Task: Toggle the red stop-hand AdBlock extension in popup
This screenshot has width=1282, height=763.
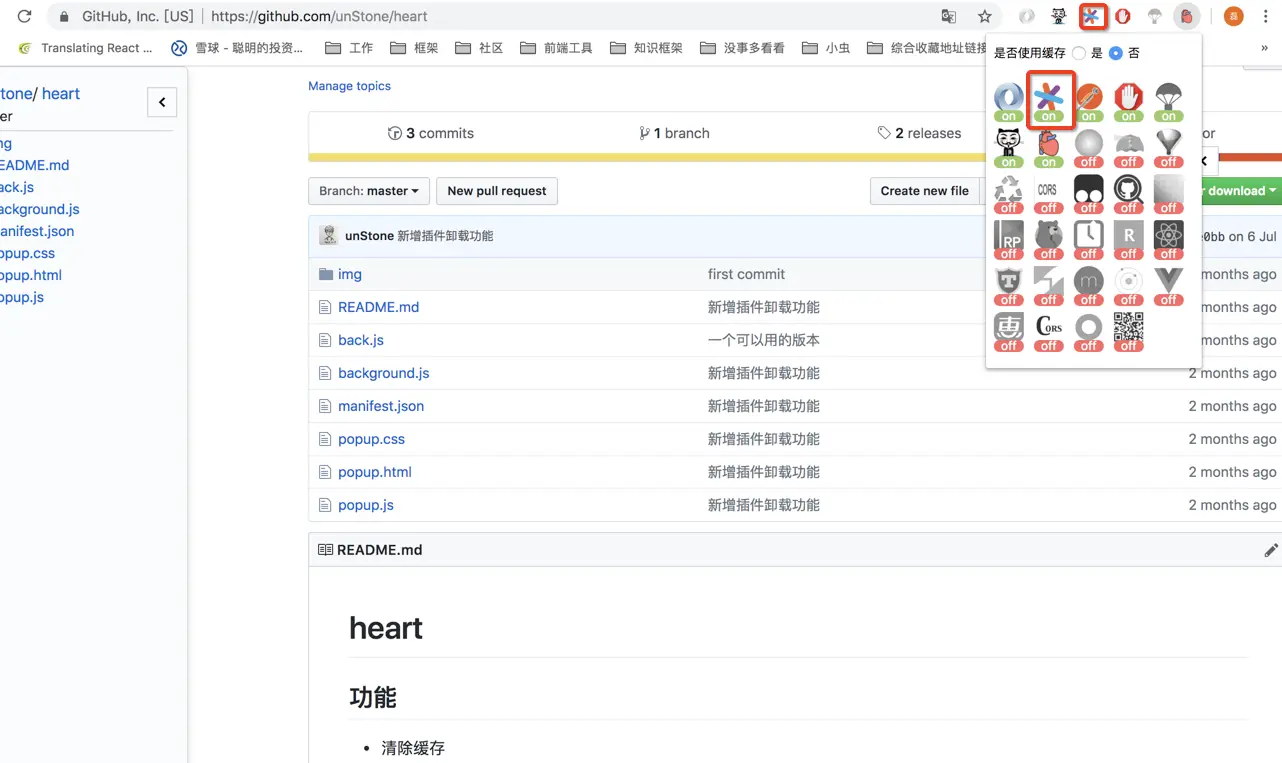Action: coord(1128,100)
